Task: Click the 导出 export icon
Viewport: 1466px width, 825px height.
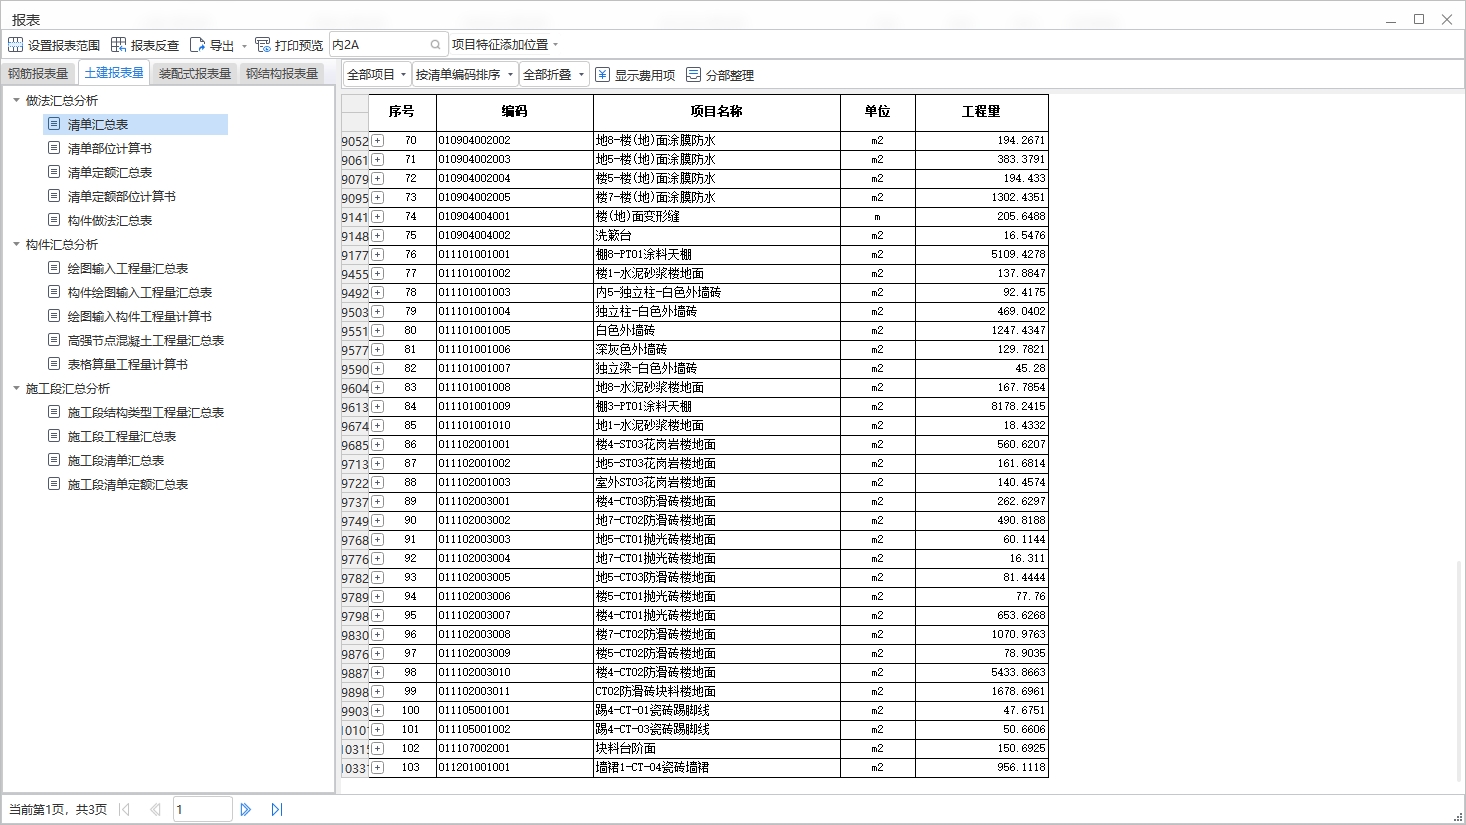Action: pos(197,44)
